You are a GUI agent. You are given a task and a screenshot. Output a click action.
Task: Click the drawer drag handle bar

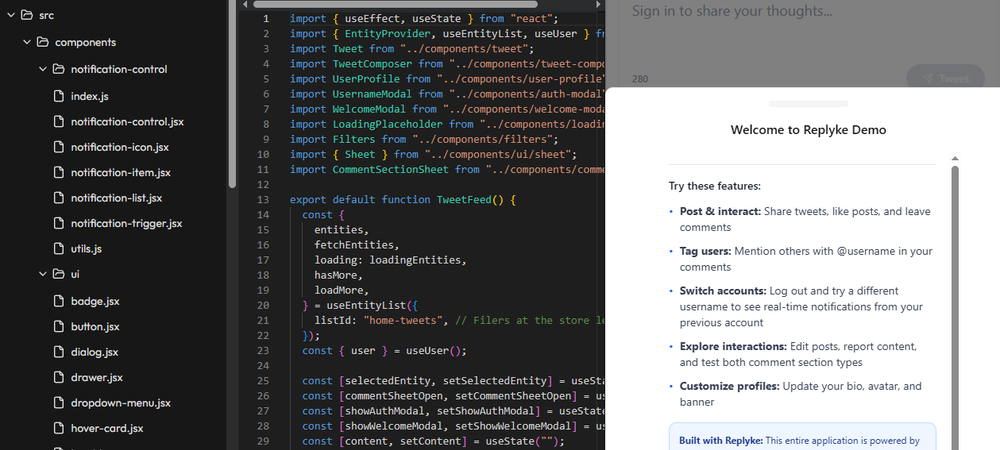pos(808,103)
